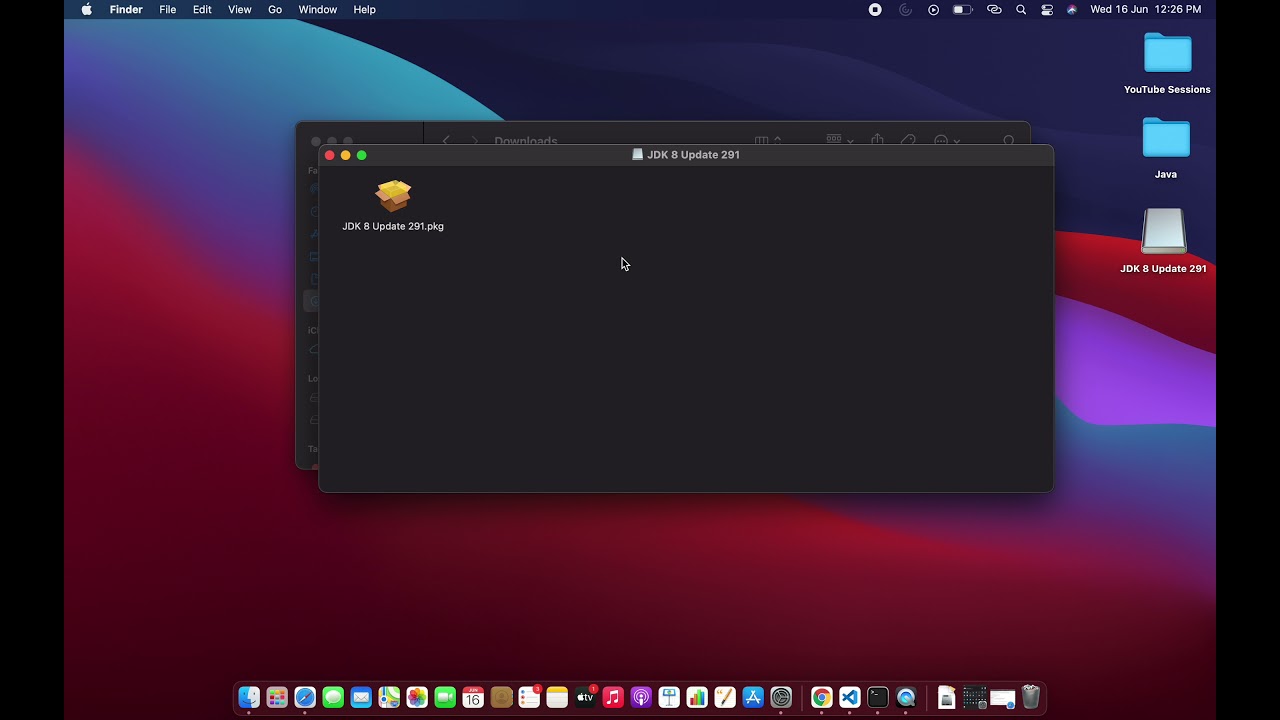
Task: Close the JDK 8 Update 291 window
Action: [330, 155]
